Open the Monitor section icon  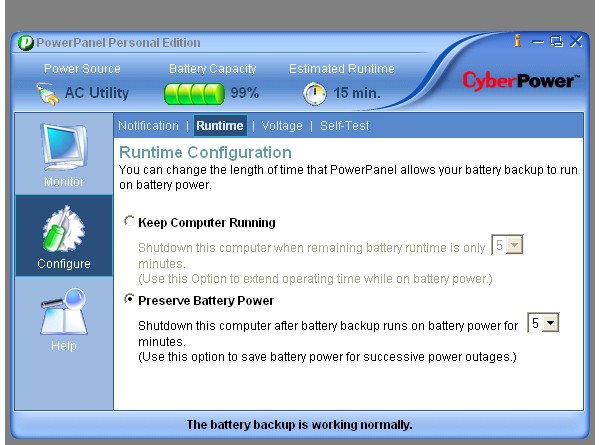point(64,147)
